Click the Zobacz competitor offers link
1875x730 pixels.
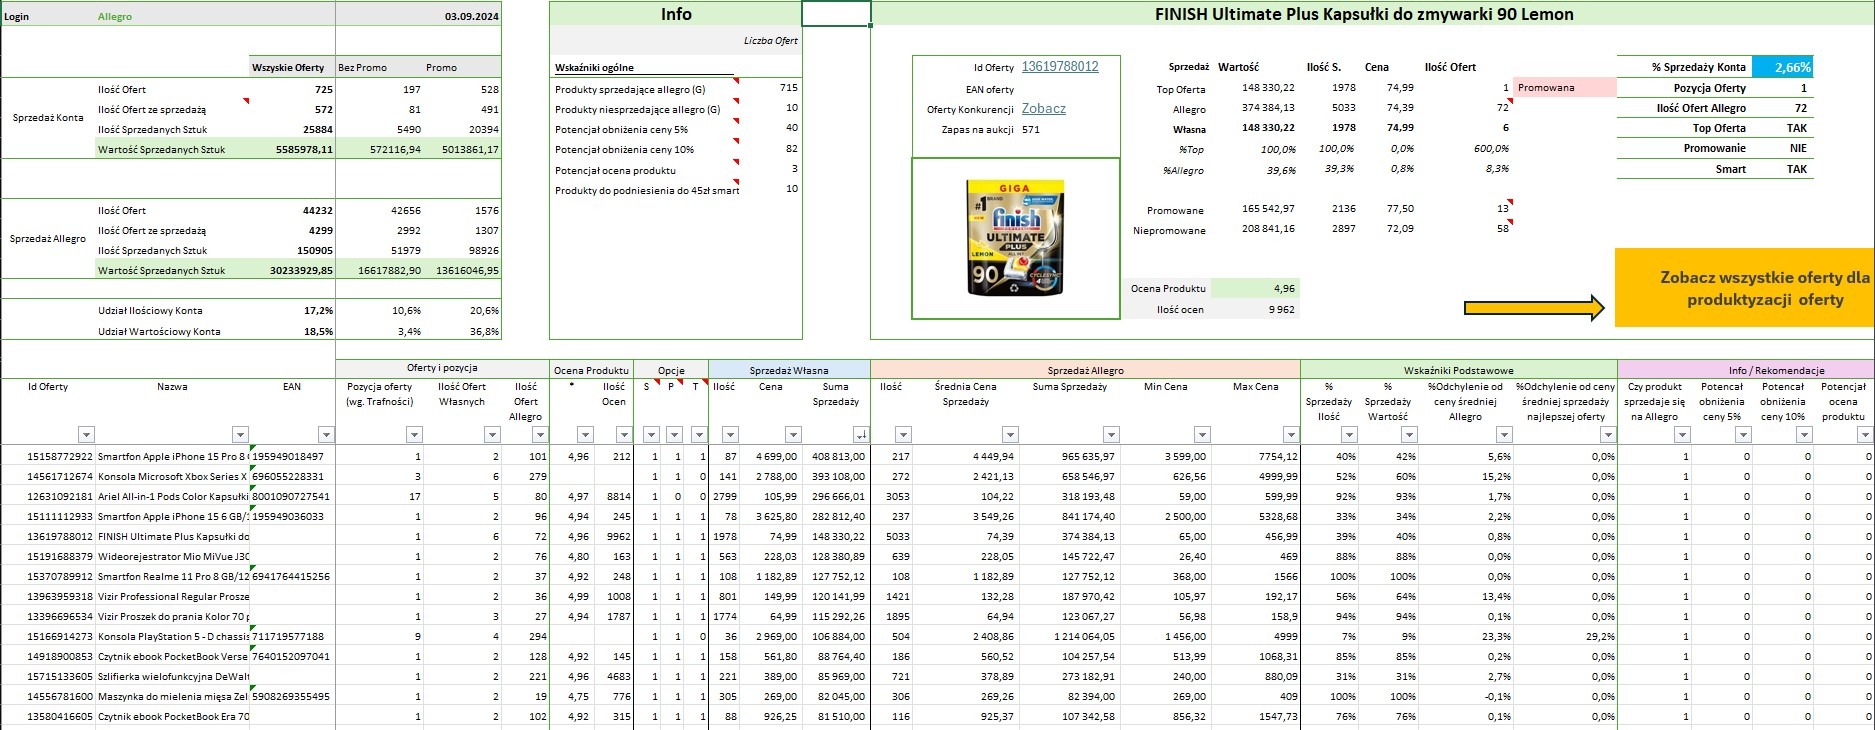(x=1043, y=109)
